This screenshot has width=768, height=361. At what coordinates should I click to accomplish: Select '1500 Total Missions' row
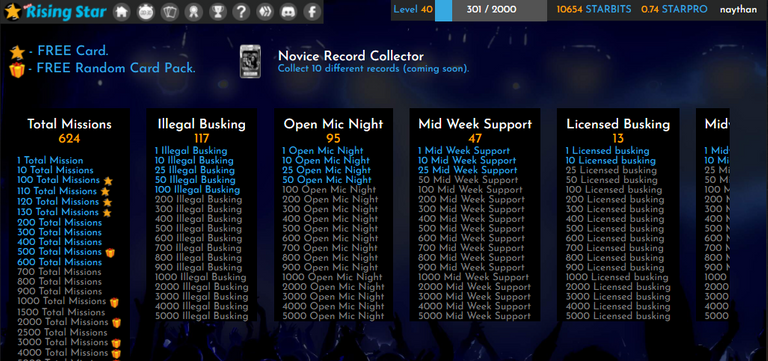tap(61, 313)
